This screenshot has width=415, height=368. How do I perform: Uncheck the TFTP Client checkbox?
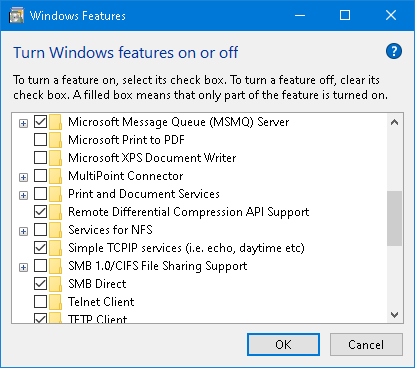coord(40,318)
